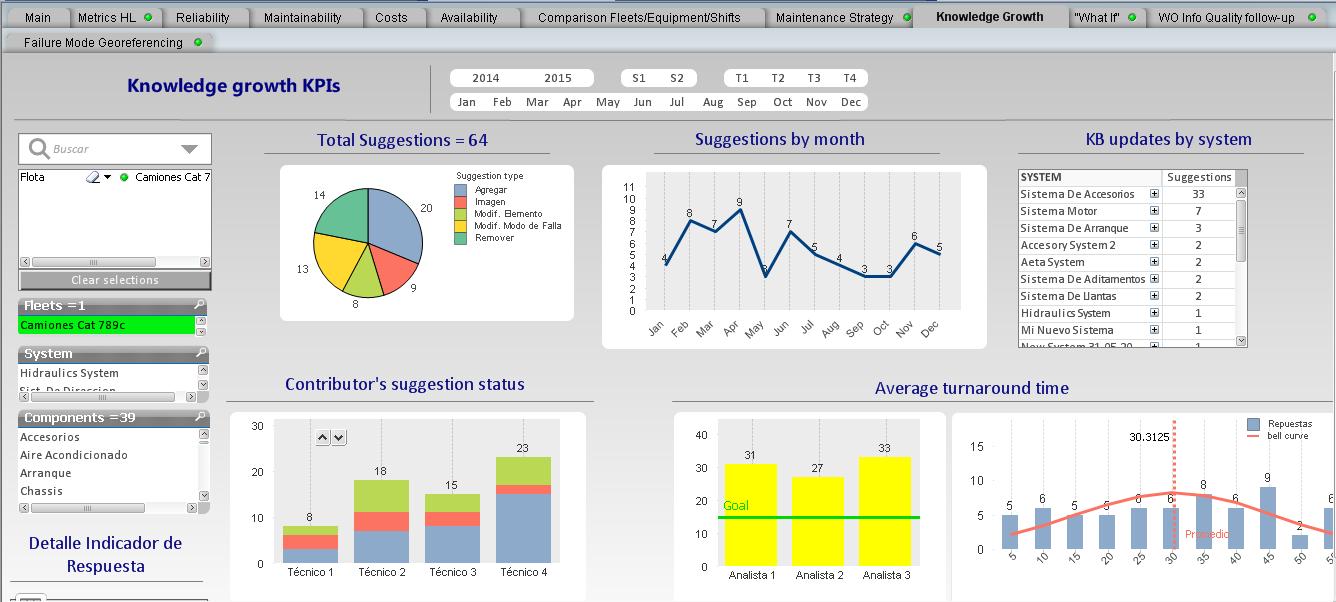Click the up arrow above Técnico 1 bar

(x=322, y=437)
